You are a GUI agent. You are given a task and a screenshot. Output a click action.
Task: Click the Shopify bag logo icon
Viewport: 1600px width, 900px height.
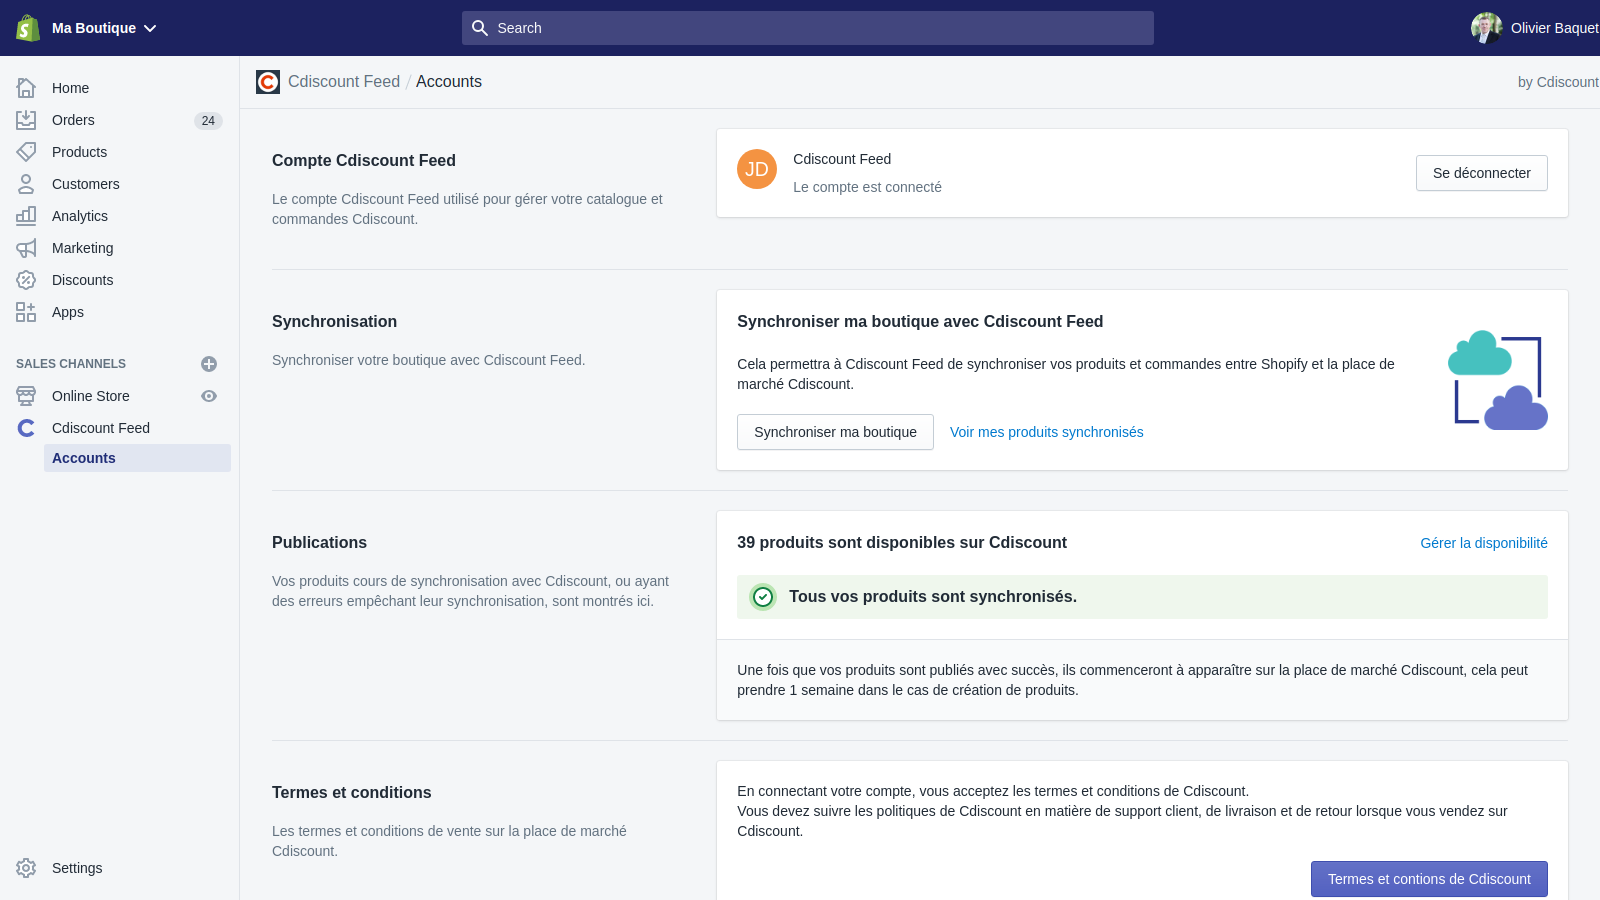pyautogui.click(x=27, y=28)
